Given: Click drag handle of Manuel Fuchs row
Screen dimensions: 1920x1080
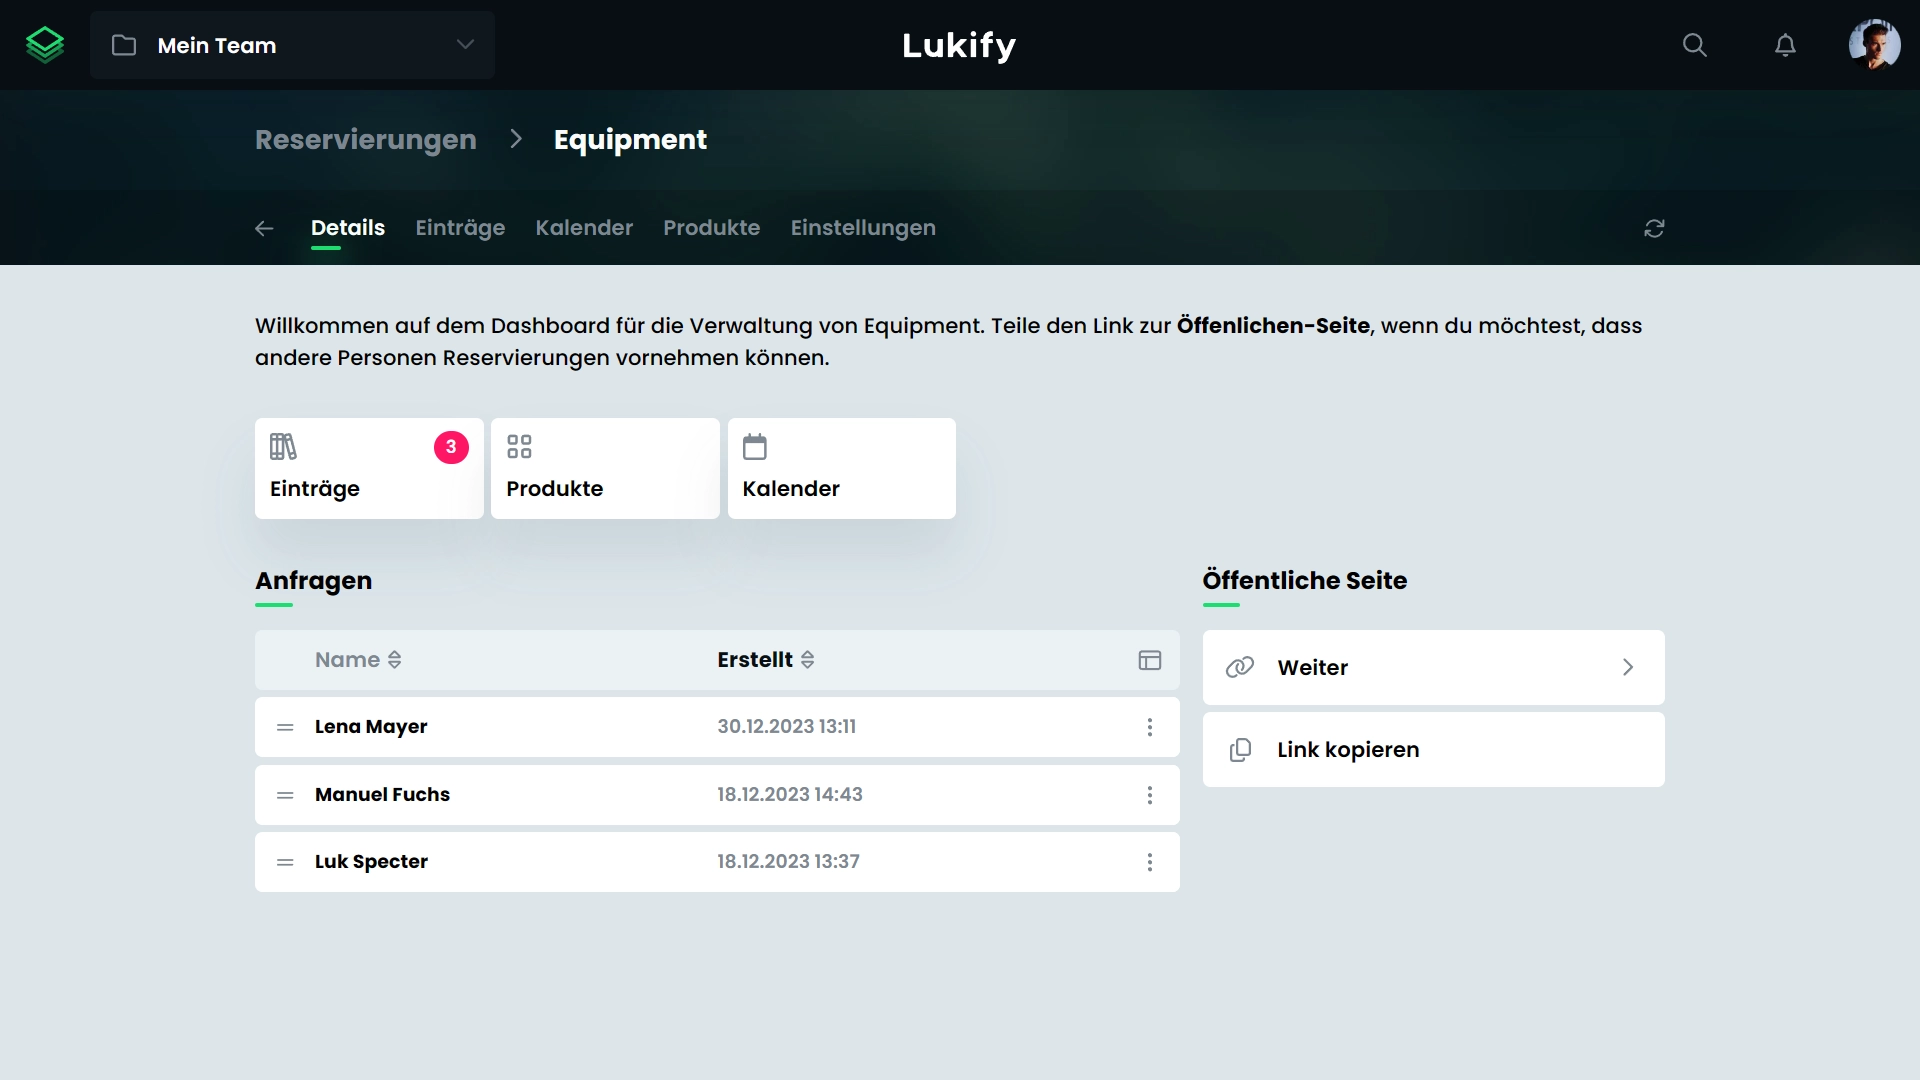Looking at the screenshot, I should pyautogui.click(x=285, y=795).
